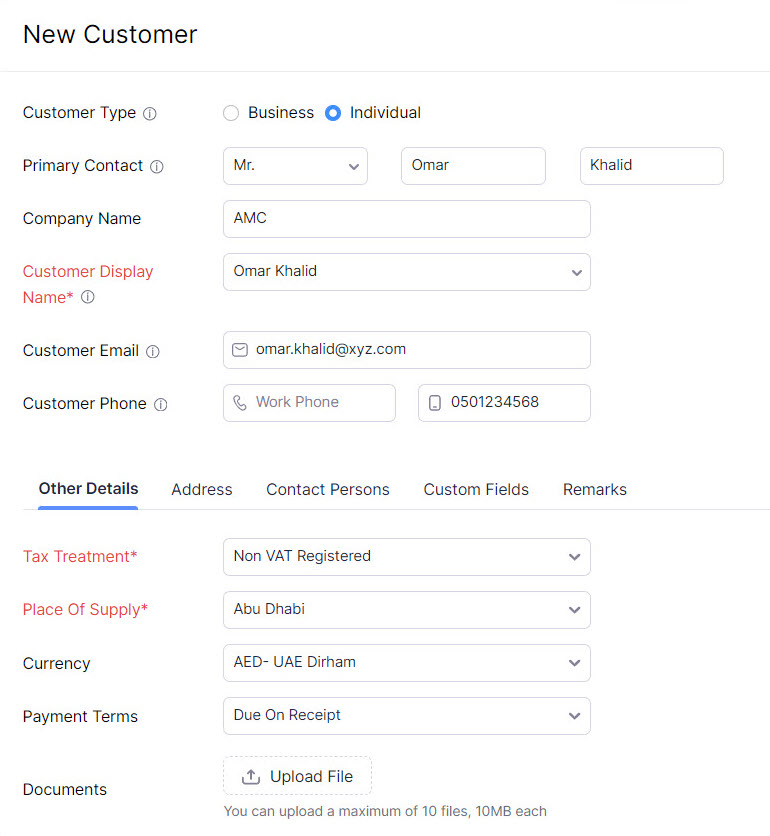Click info icon beside Customer Type
The width and height of the screenshot is (770, 836).
pos(150,114)
